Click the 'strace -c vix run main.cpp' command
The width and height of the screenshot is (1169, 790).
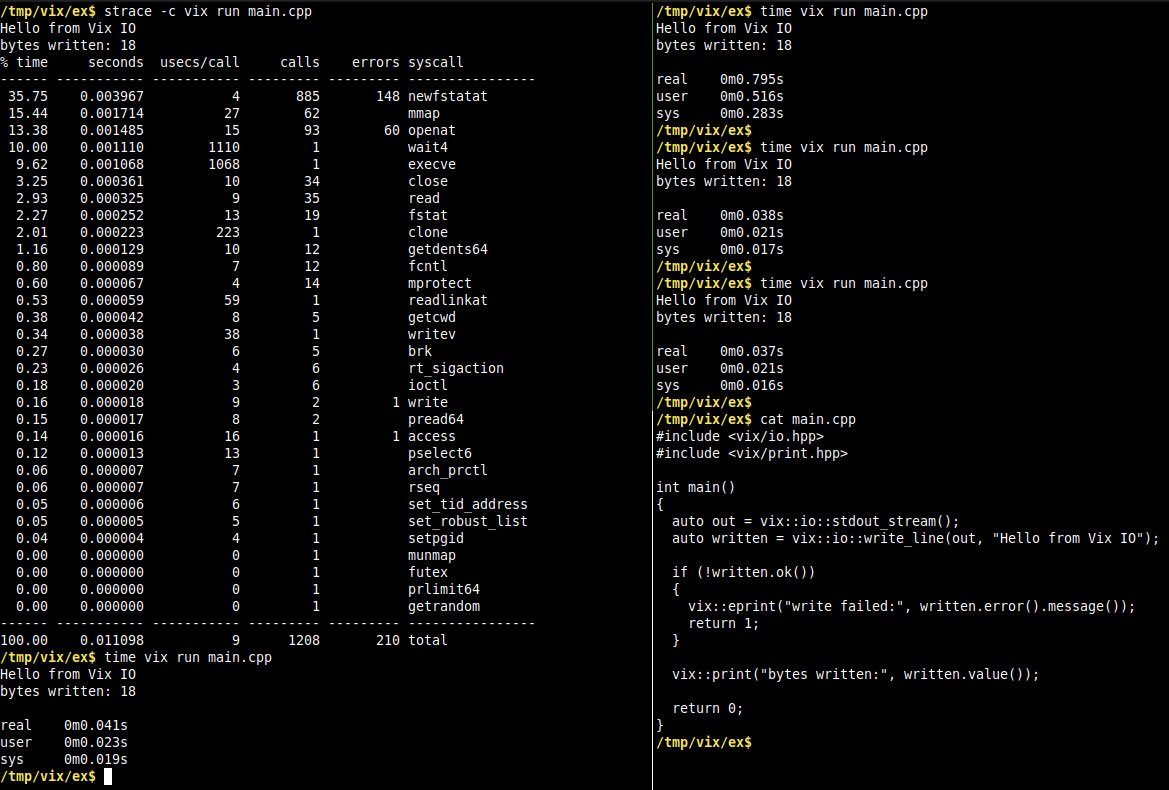[208, 11]
